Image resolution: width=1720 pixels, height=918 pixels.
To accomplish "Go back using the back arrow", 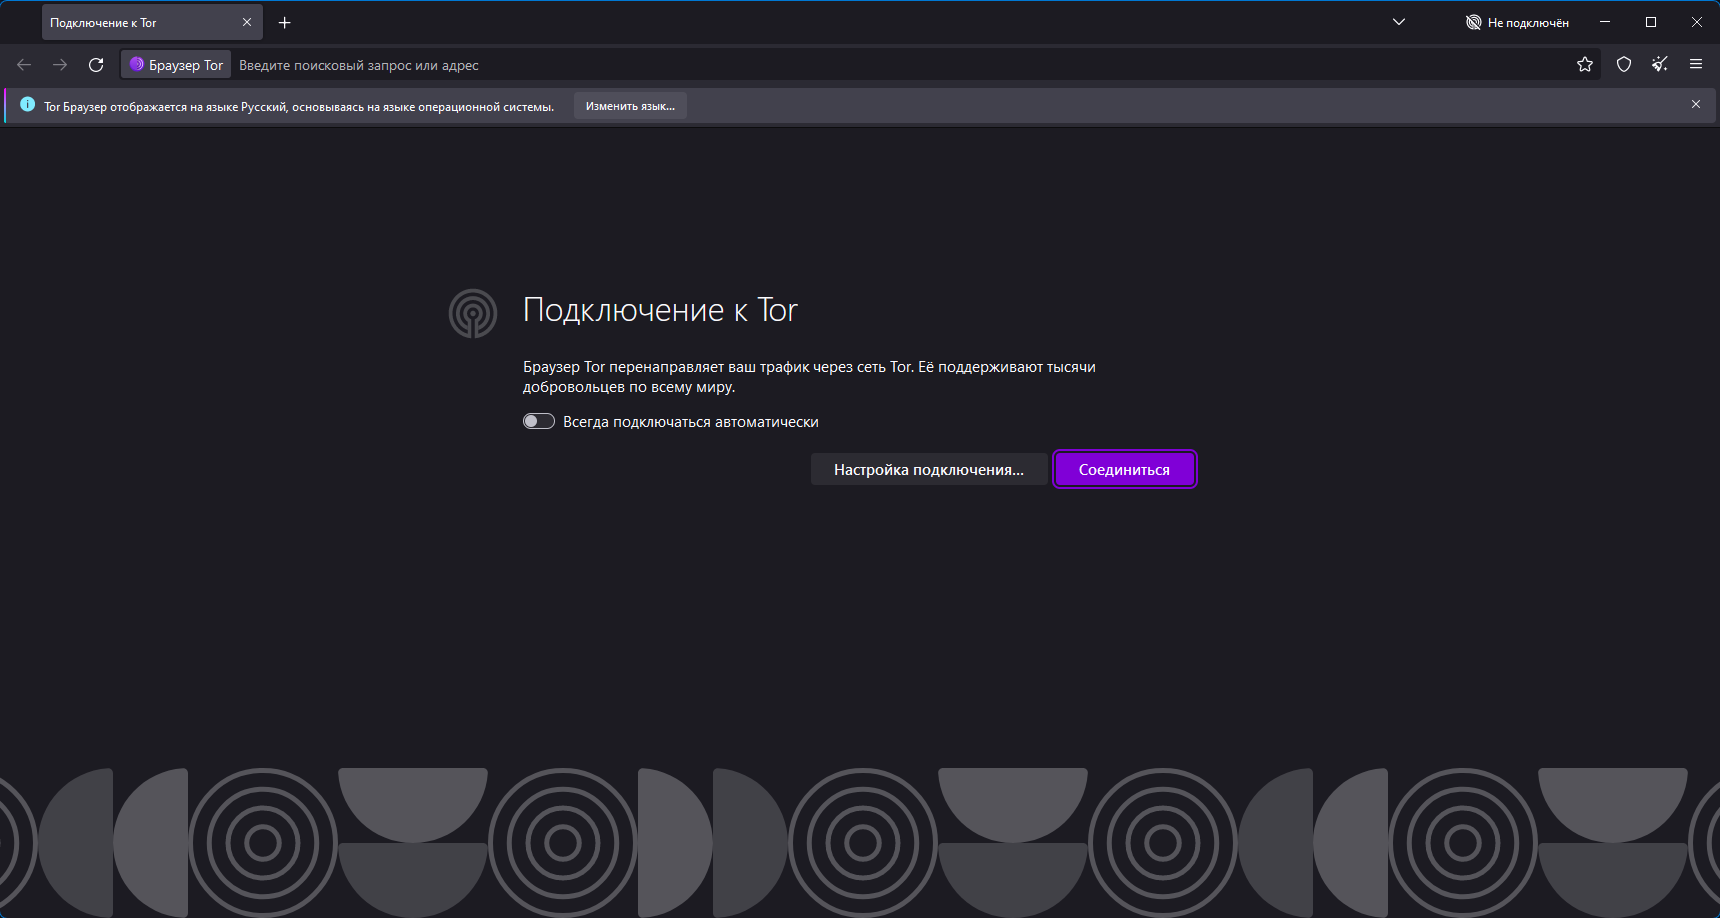I will point(24,65).
